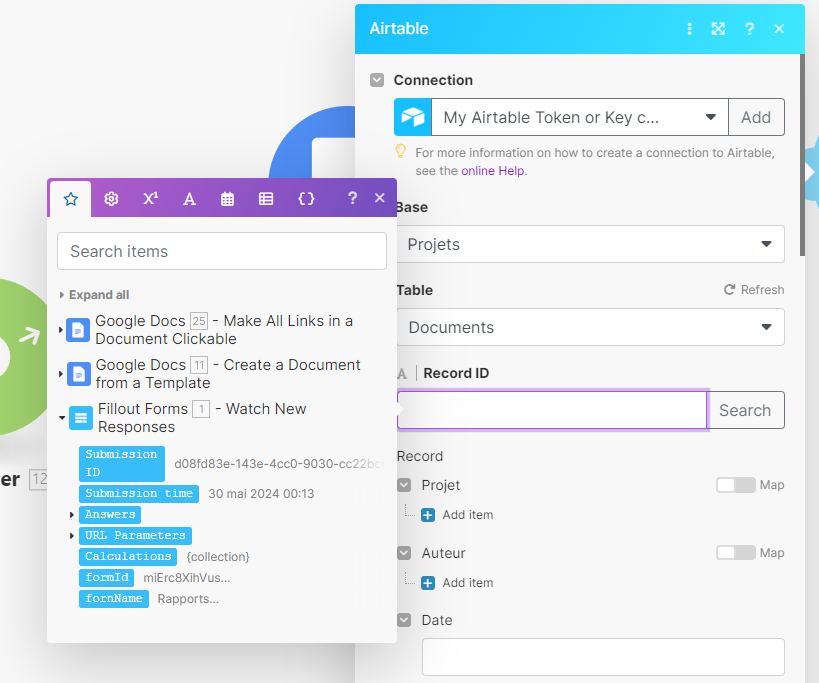Close the Airtable module panel
The width and height of the screenshot is (819, 683).
point(779,29)
